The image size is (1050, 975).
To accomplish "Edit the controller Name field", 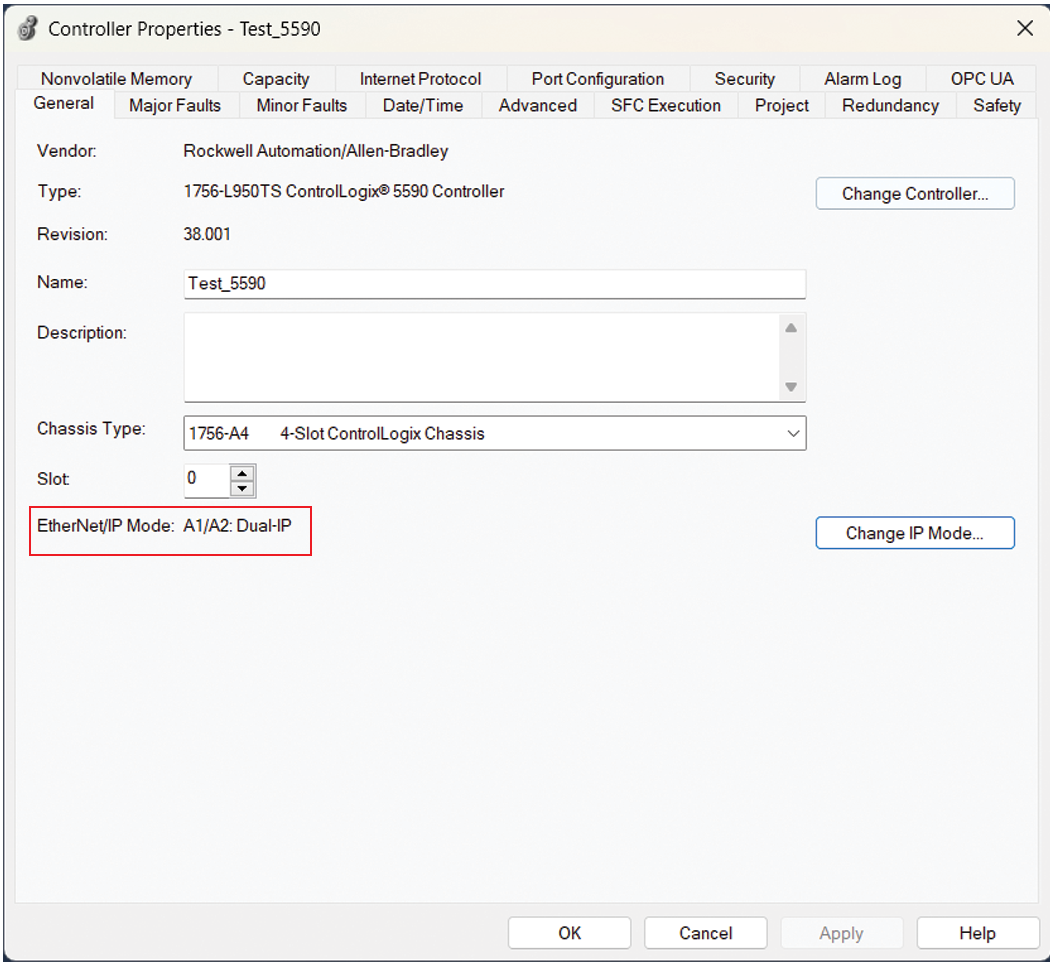I will [494, 284].
